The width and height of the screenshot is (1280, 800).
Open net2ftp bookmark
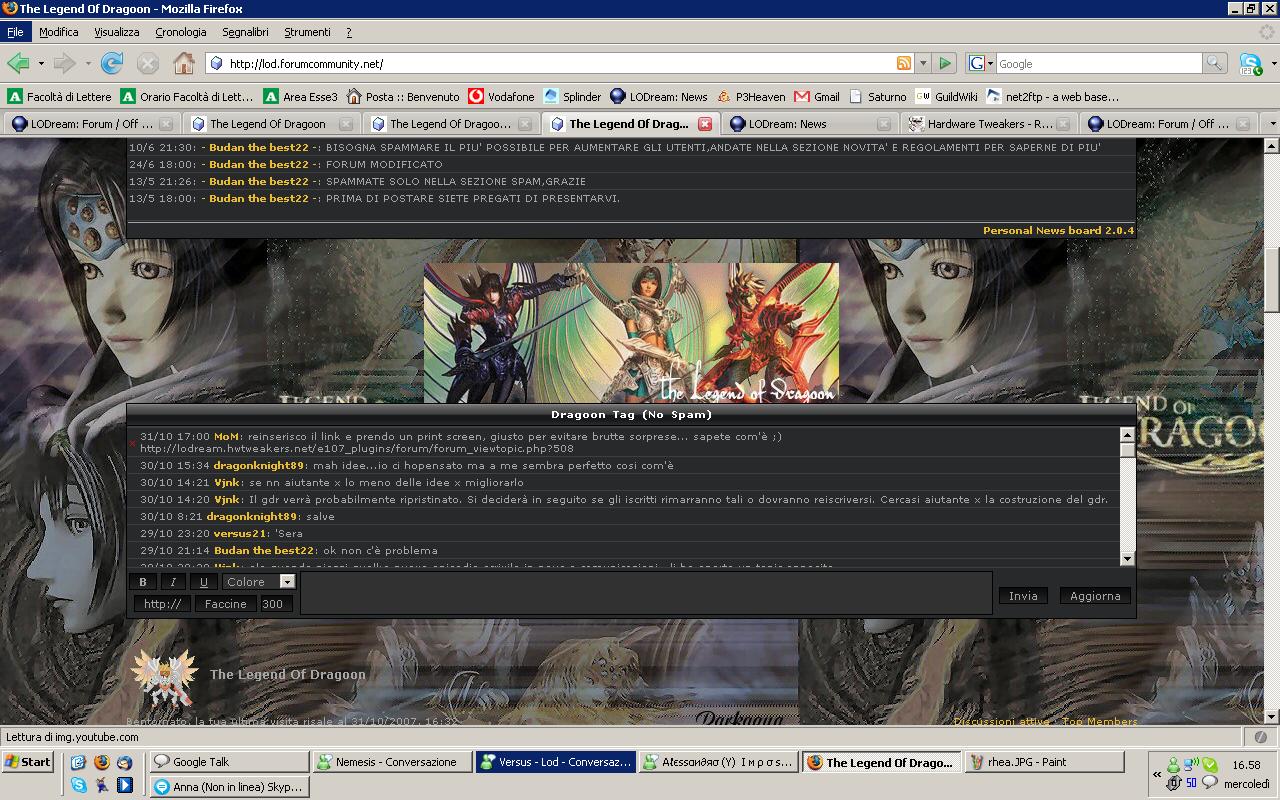point(1053,97)
